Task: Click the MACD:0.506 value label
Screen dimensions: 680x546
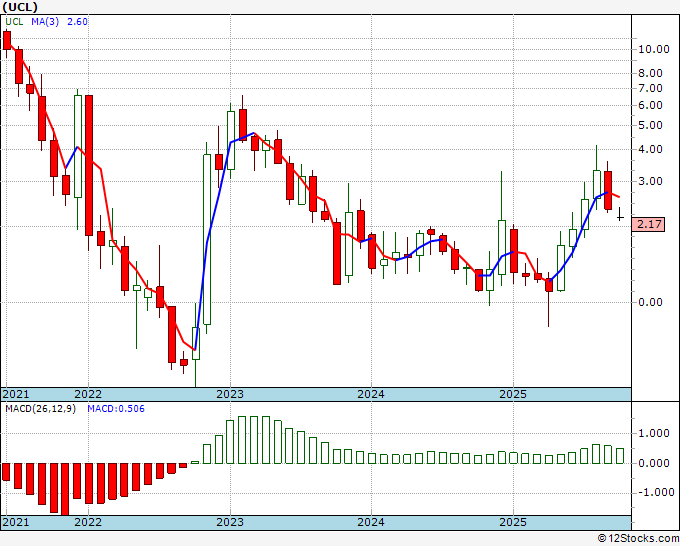Action: coord(116,409)
